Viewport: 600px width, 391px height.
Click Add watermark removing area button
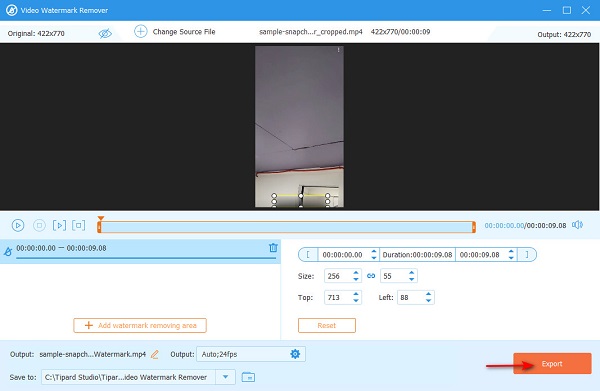point(140,326)
